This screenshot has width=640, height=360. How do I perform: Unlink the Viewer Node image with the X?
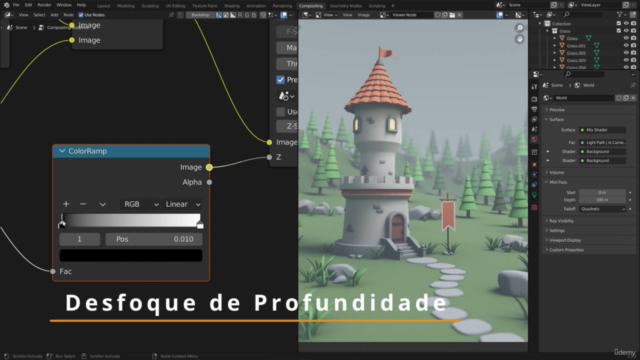[x=460, y=15]
